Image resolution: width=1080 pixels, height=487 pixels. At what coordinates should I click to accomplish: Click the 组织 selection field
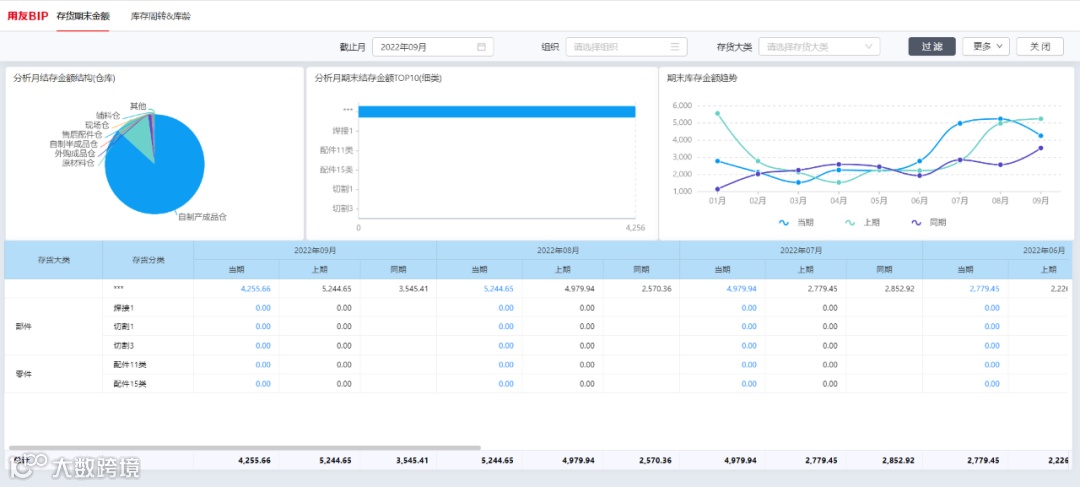coord(626,47)
